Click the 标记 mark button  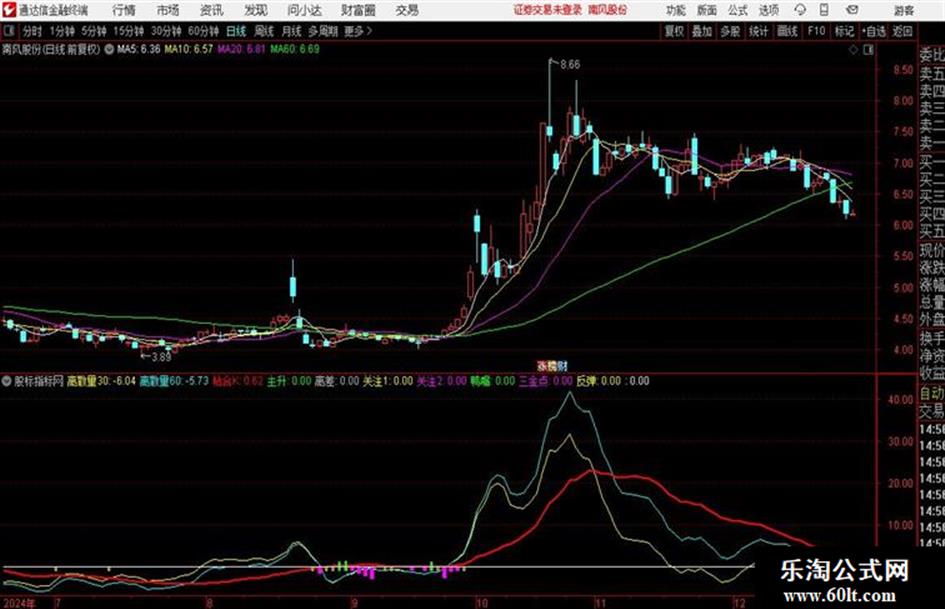[x=844, y=31]
